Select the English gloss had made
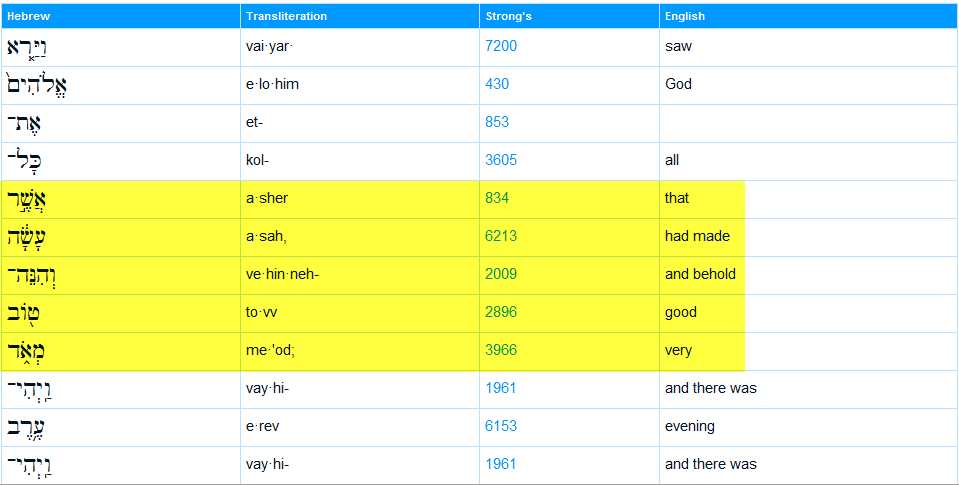This screenshot has height=485, width=959. coord(697,236)
